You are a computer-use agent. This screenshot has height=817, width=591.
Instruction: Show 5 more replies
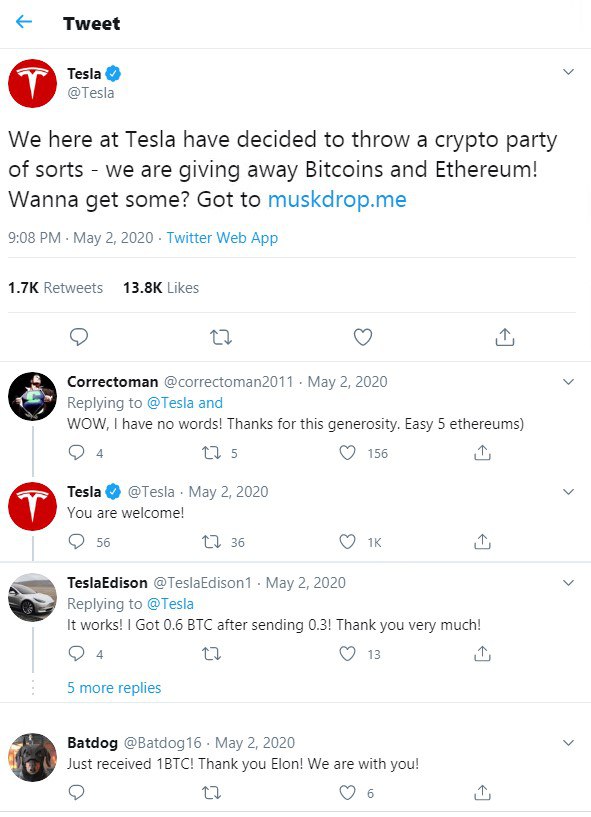(x=114, y=688)
